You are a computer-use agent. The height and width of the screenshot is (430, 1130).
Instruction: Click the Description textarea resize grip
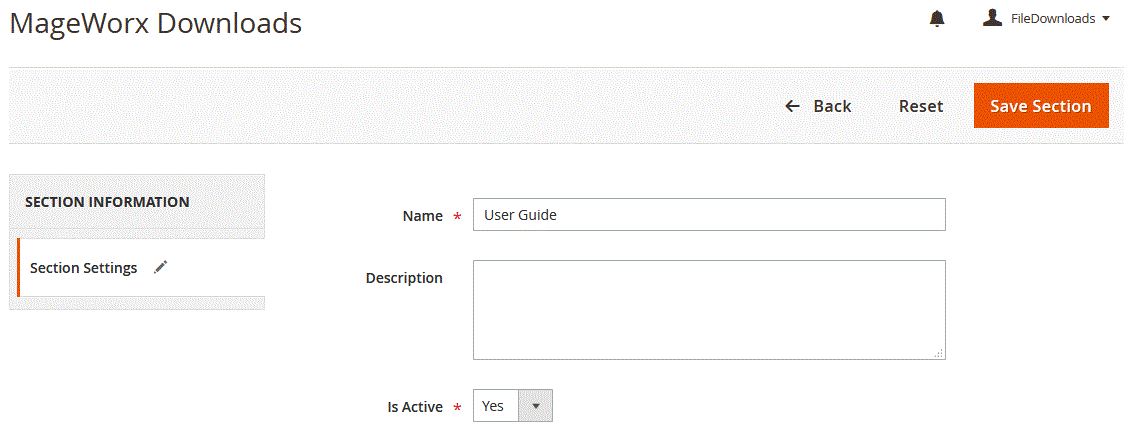(938, 353)
